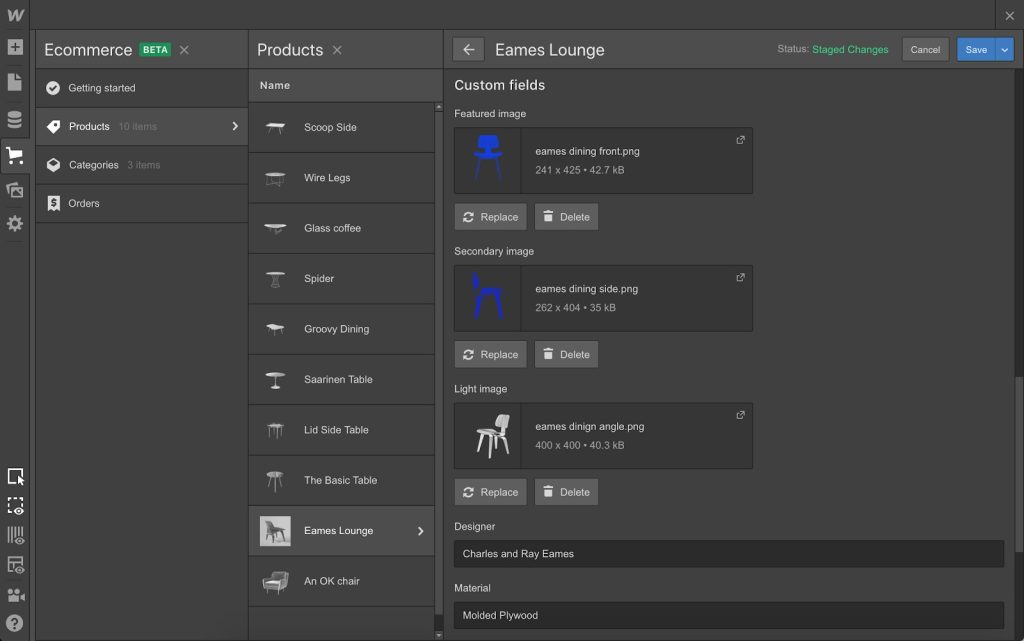Viewport: 1024px width, 641px height.
Task: Toggle the X-ray mode eye icon
Action: pyautogui.click(x=15, y=565)
